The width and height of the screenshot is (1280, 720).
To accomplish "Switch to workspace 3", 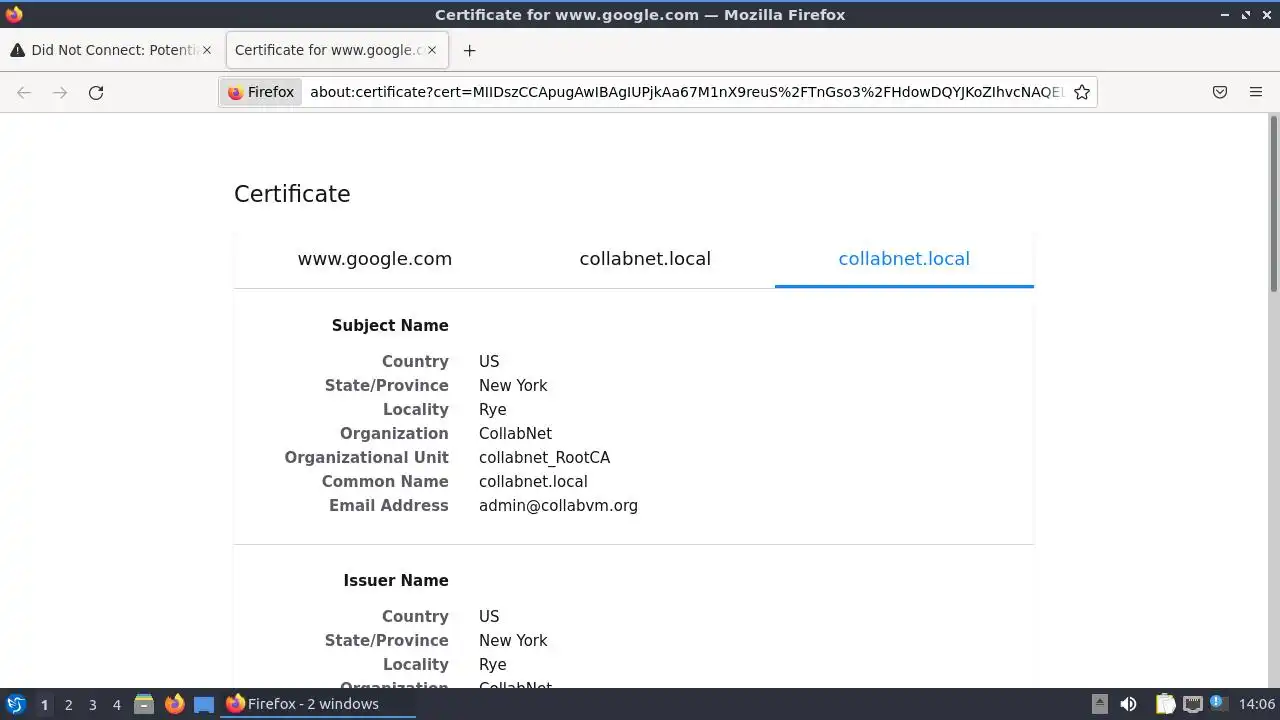I will pos(92,704).
